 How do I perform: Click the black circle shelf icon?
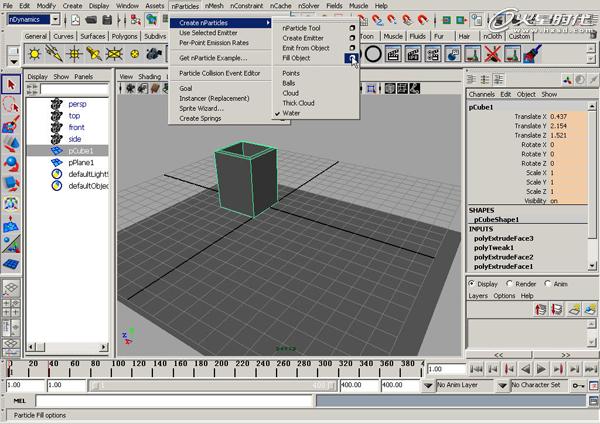pos(373,54)
